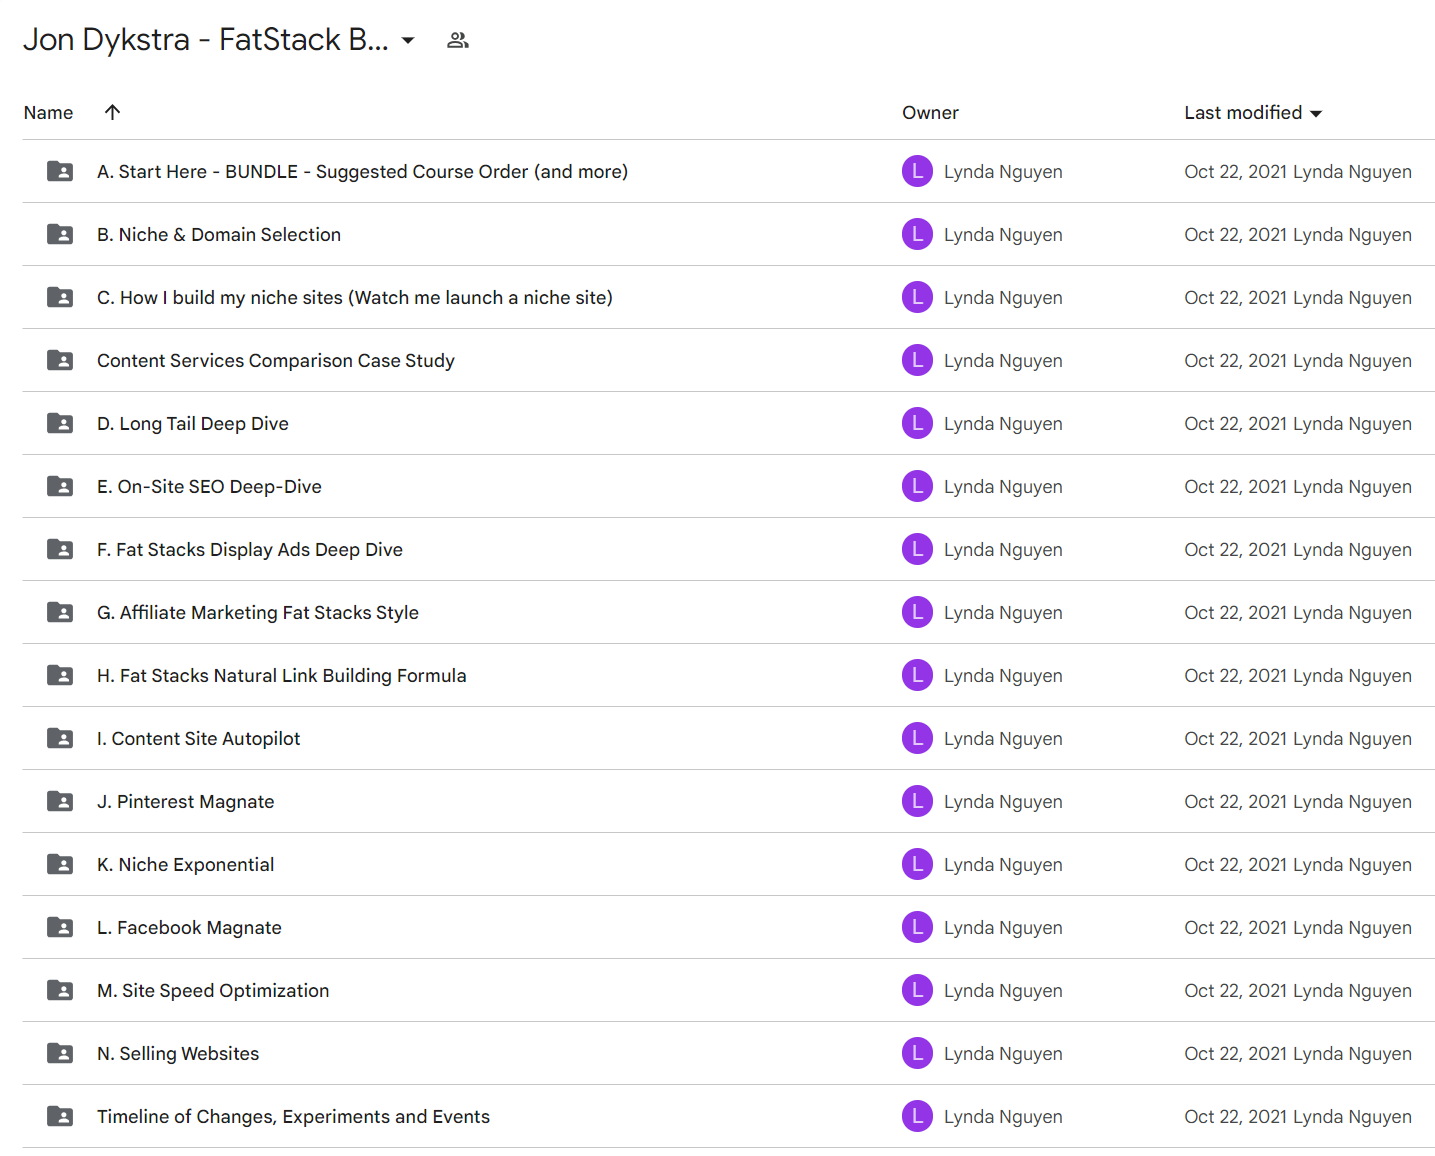
Task: Click modified date in L. Facebook Magnate row
Action: [x=1298, y=928]
